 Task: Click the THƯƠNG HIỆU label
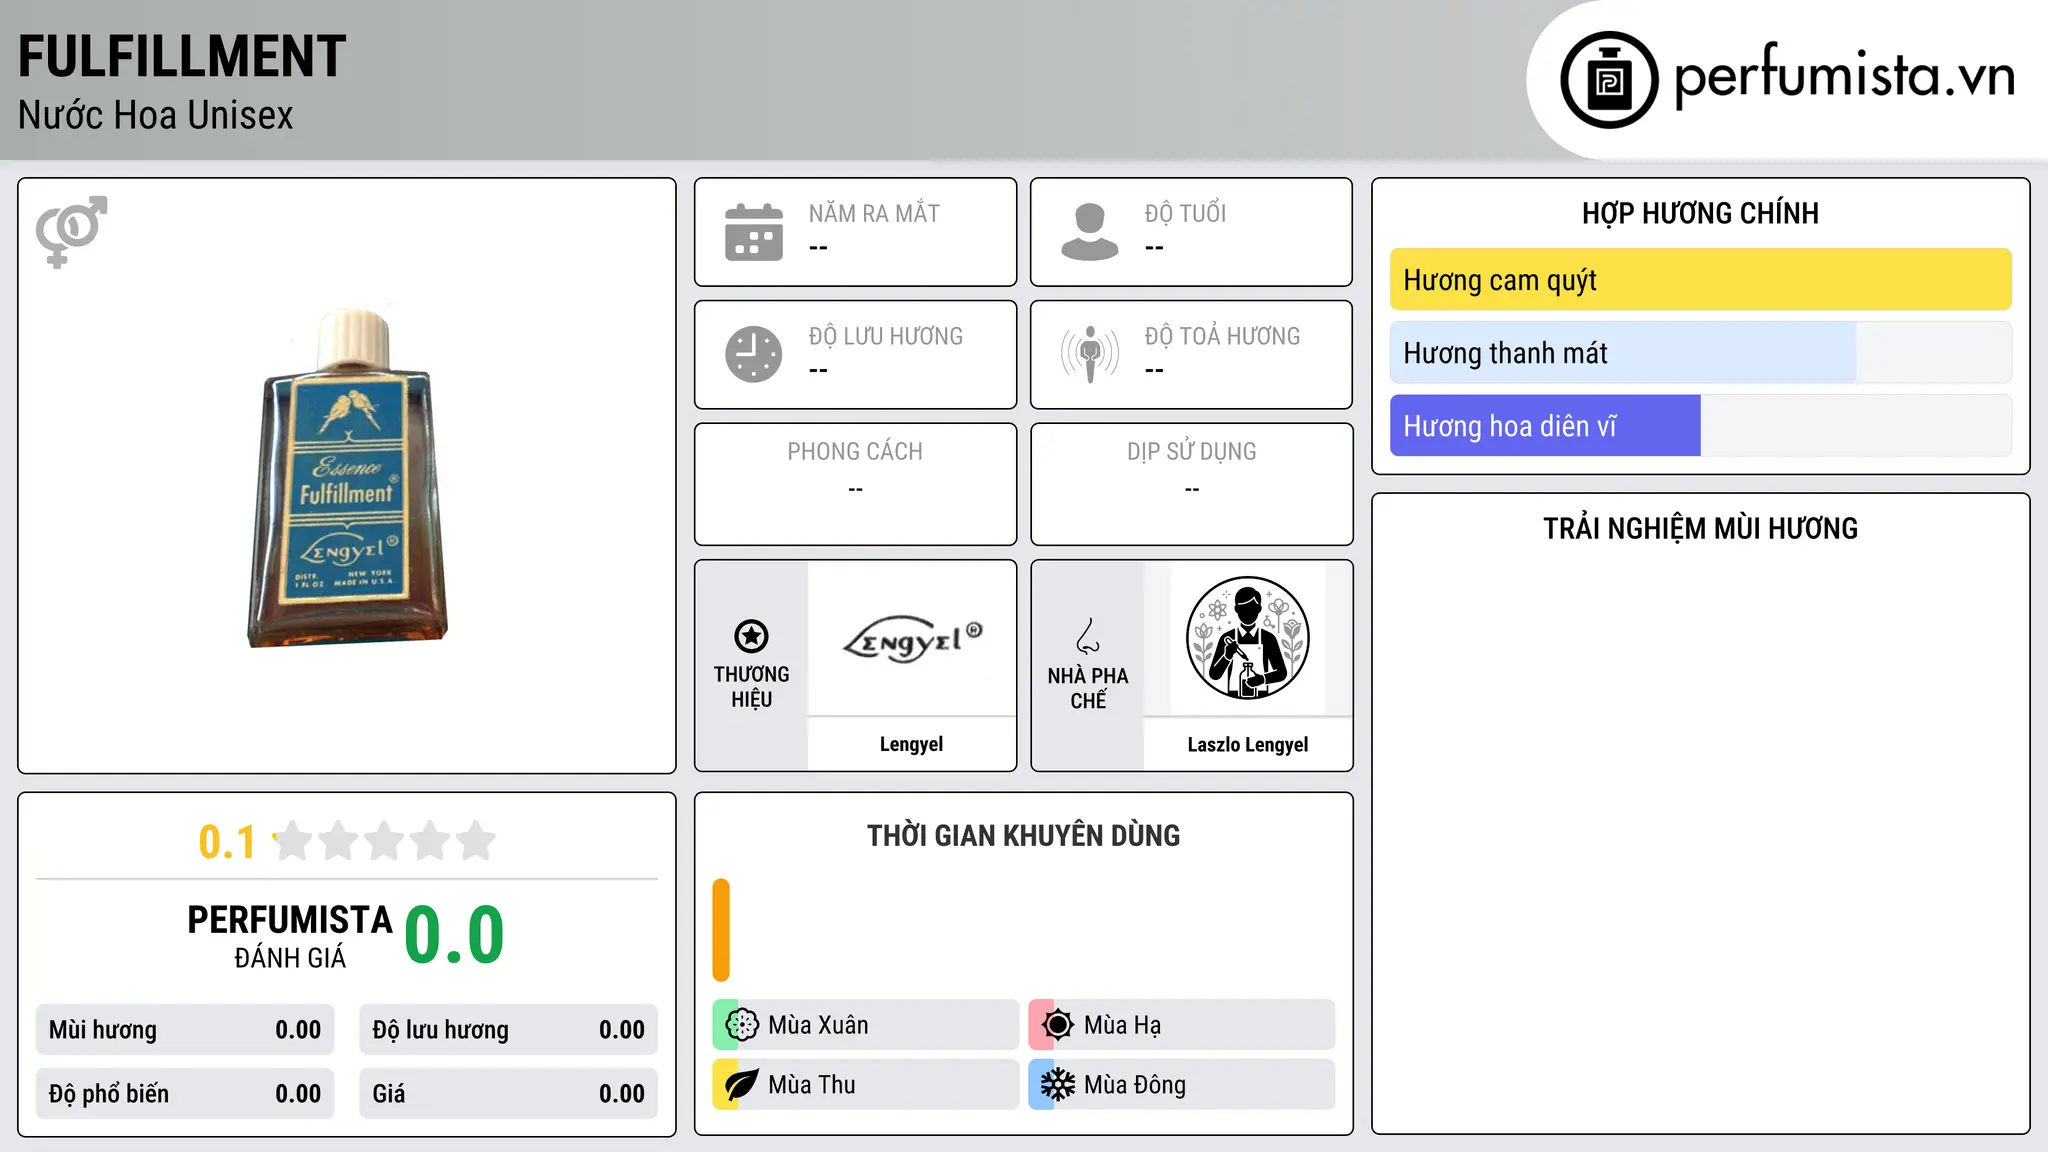tap(751, 687)
